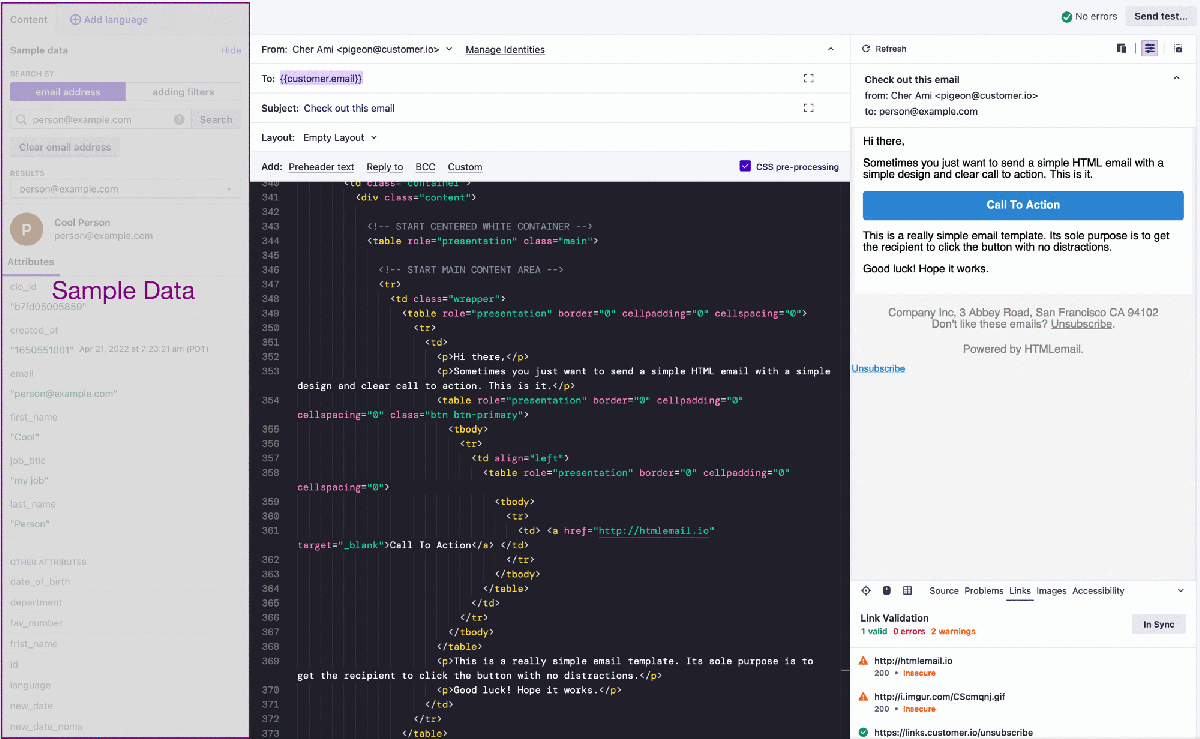Select the Attributes tab in Sample data
This screenshot has height=739, width=1200.
click(x=31, y=262)
